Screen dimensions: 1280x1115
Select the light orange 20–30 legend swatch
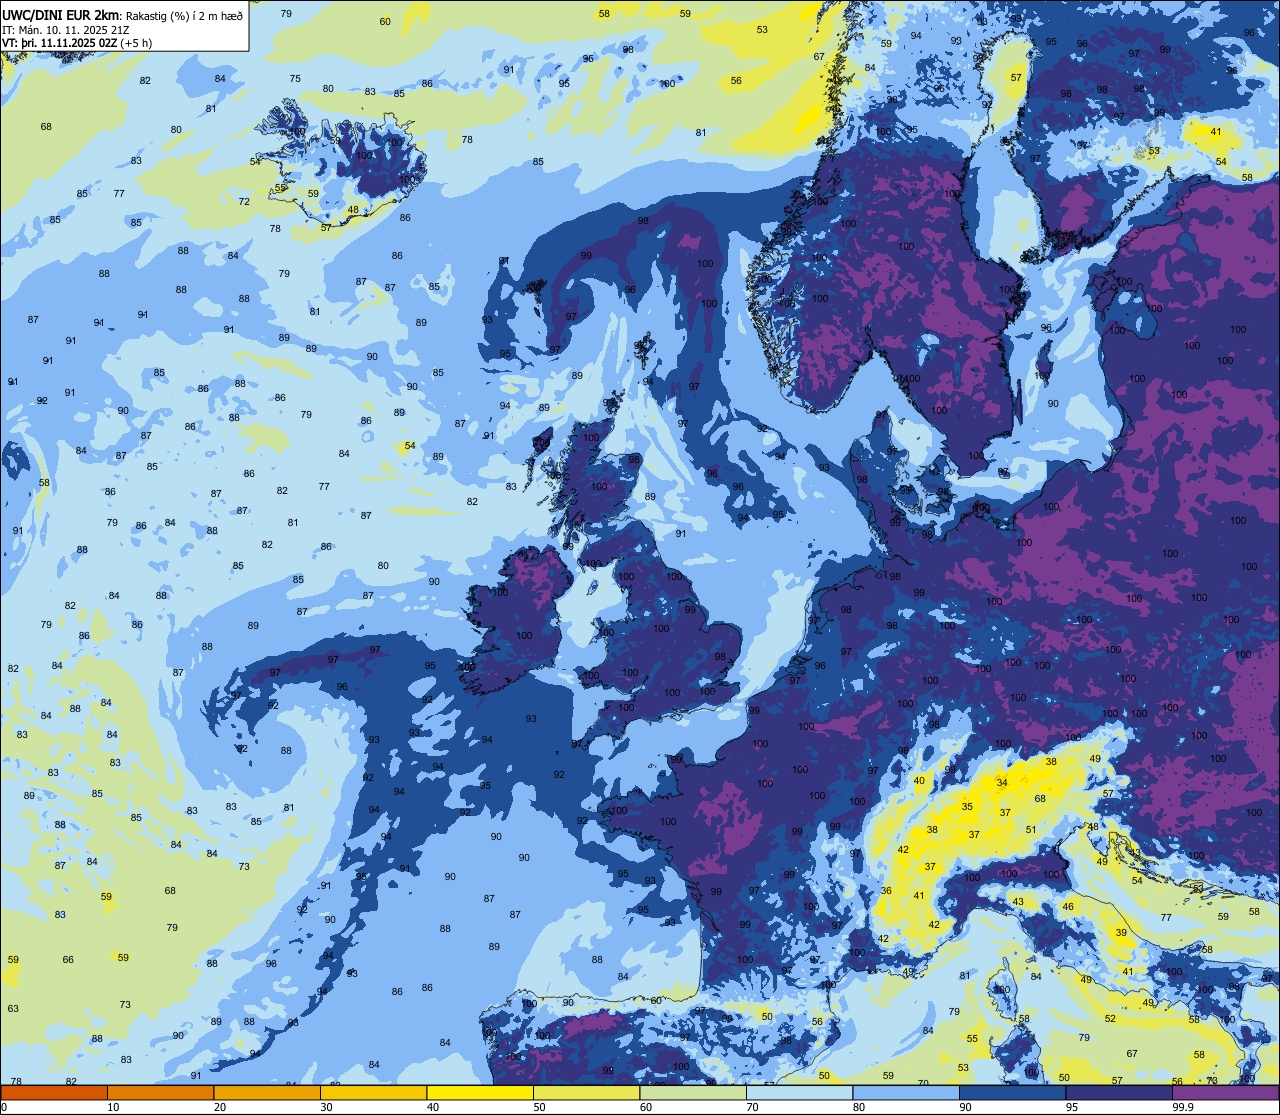pos(267,1092)
